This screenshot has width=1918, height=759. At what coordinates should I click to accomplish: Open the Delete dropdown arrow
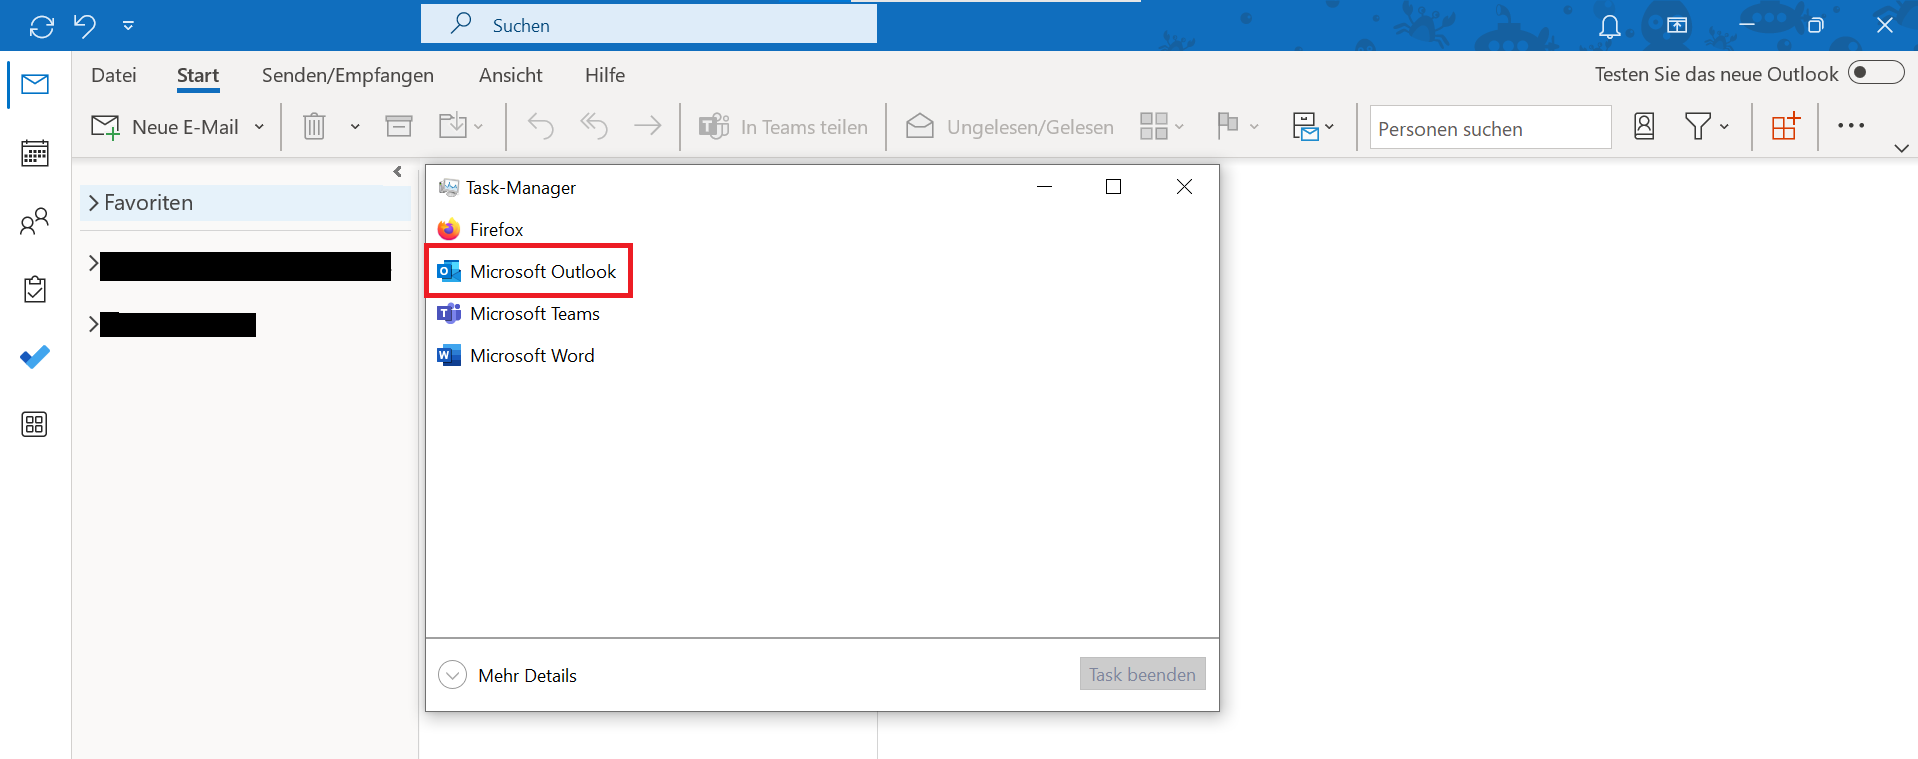tap(355, 127)
